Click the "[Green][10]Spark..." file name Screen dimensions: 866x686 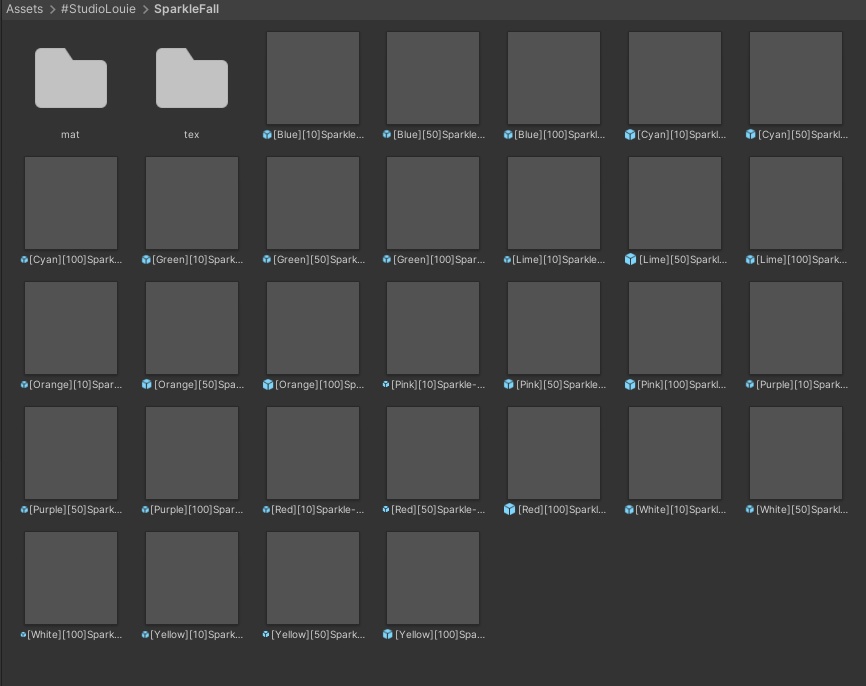[198, 260]
